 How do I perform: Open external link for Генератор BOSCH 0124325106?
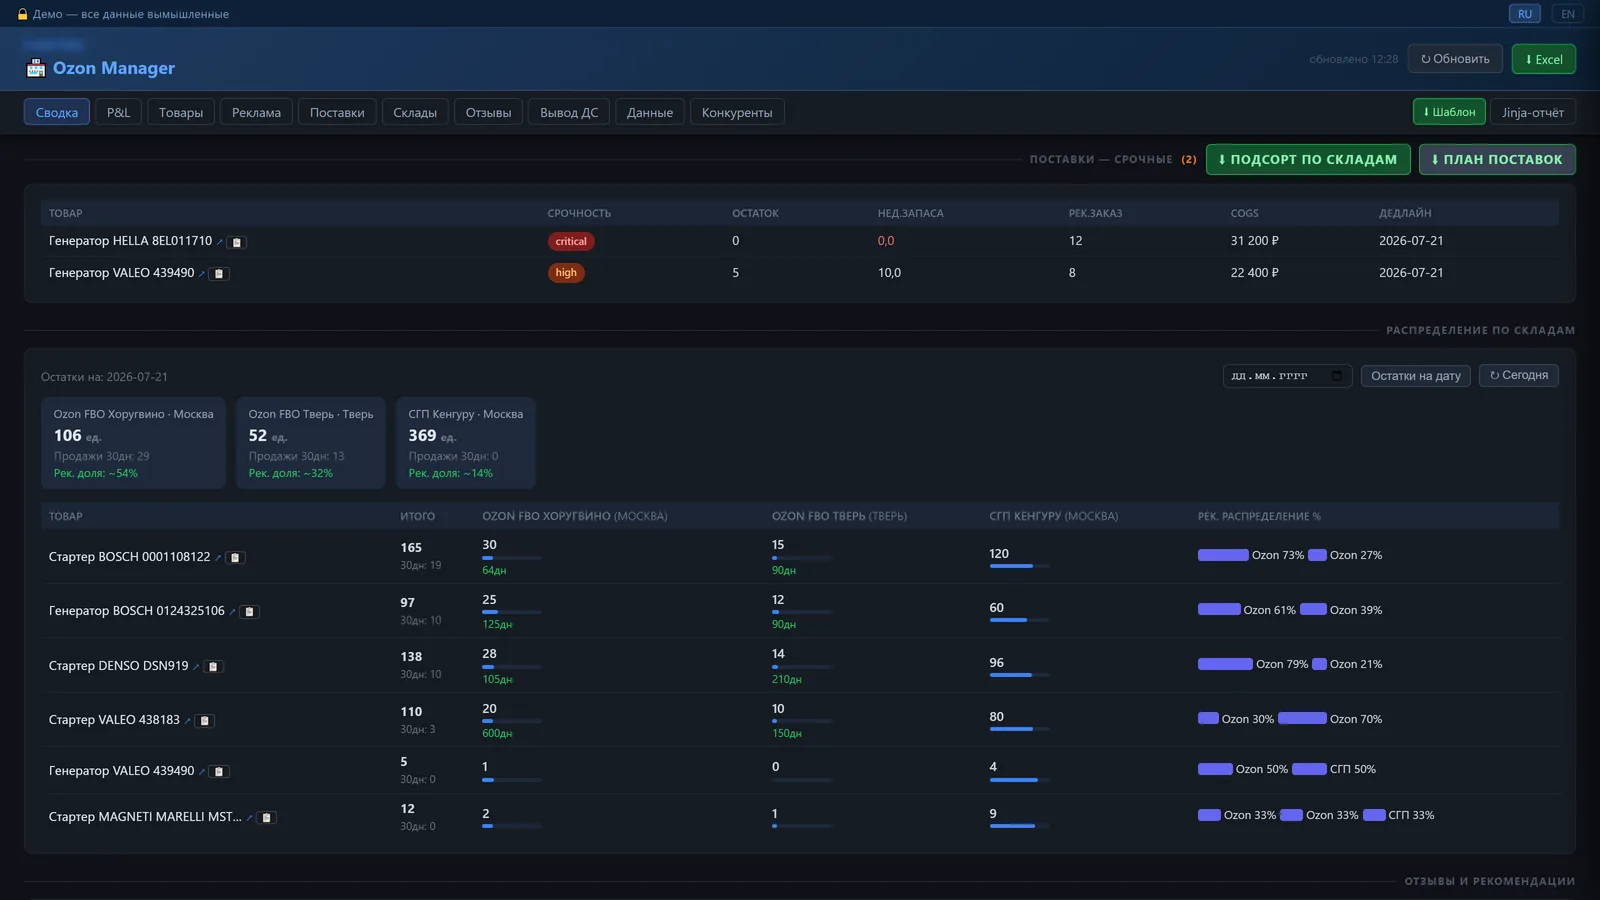232,612
